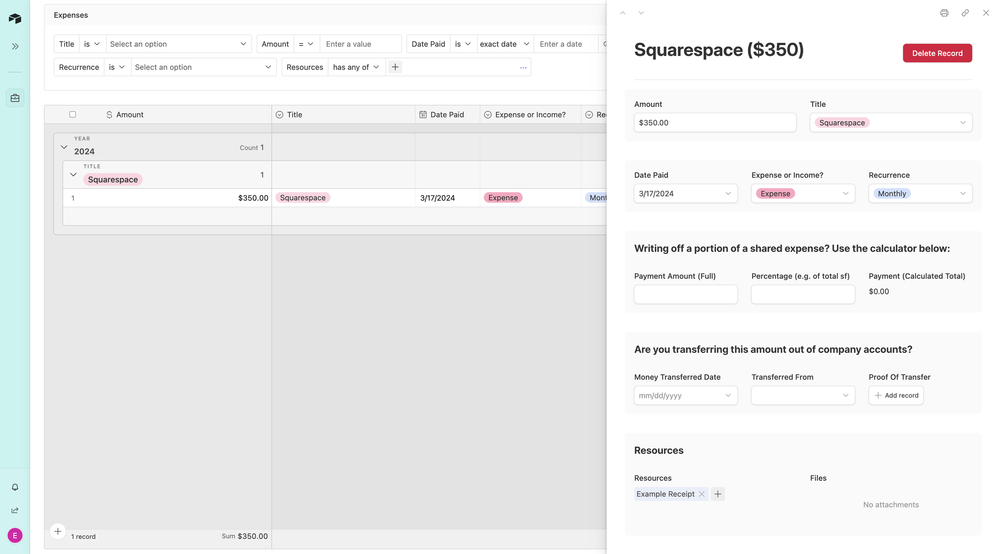Open the Title filter 'Select an option' dropdown
Image resolution: width=1000 pixels, height=554 pixels.
[x=179, y=44]
